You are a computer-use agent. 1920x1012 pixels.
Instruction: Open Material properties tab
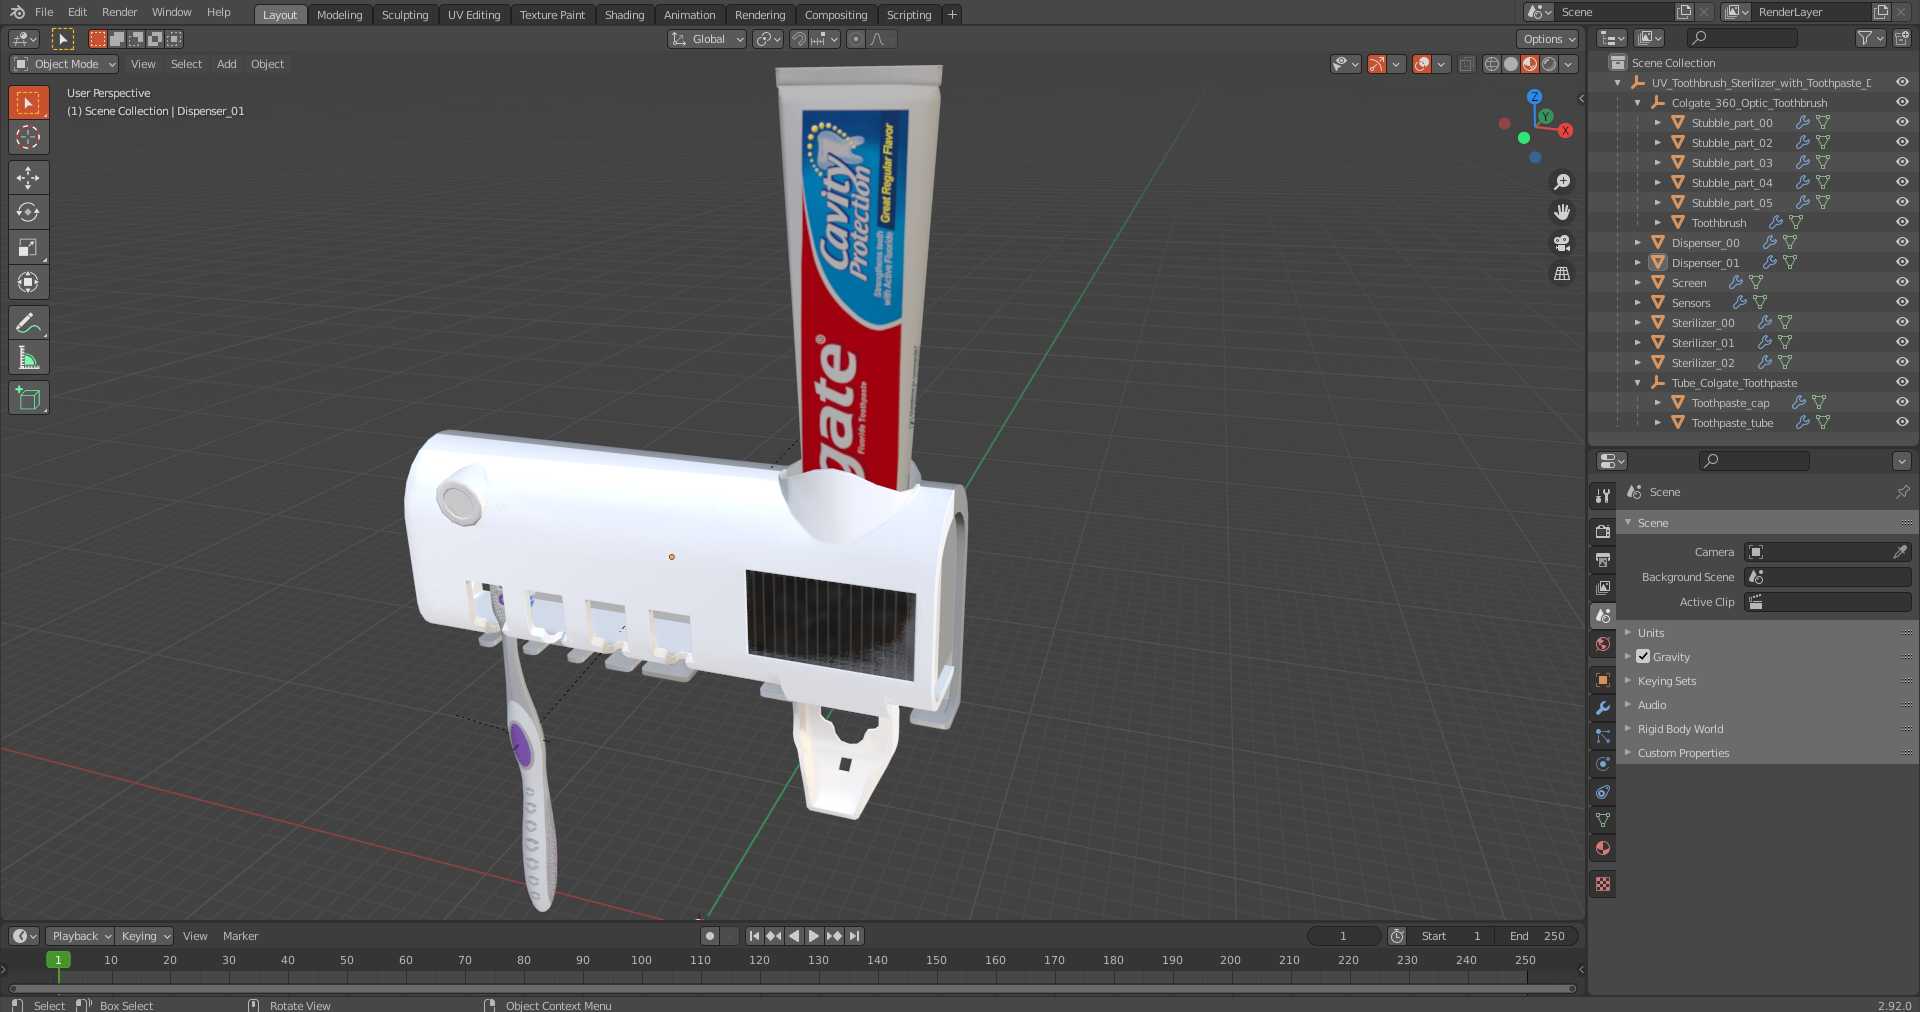coord(1603,848)
